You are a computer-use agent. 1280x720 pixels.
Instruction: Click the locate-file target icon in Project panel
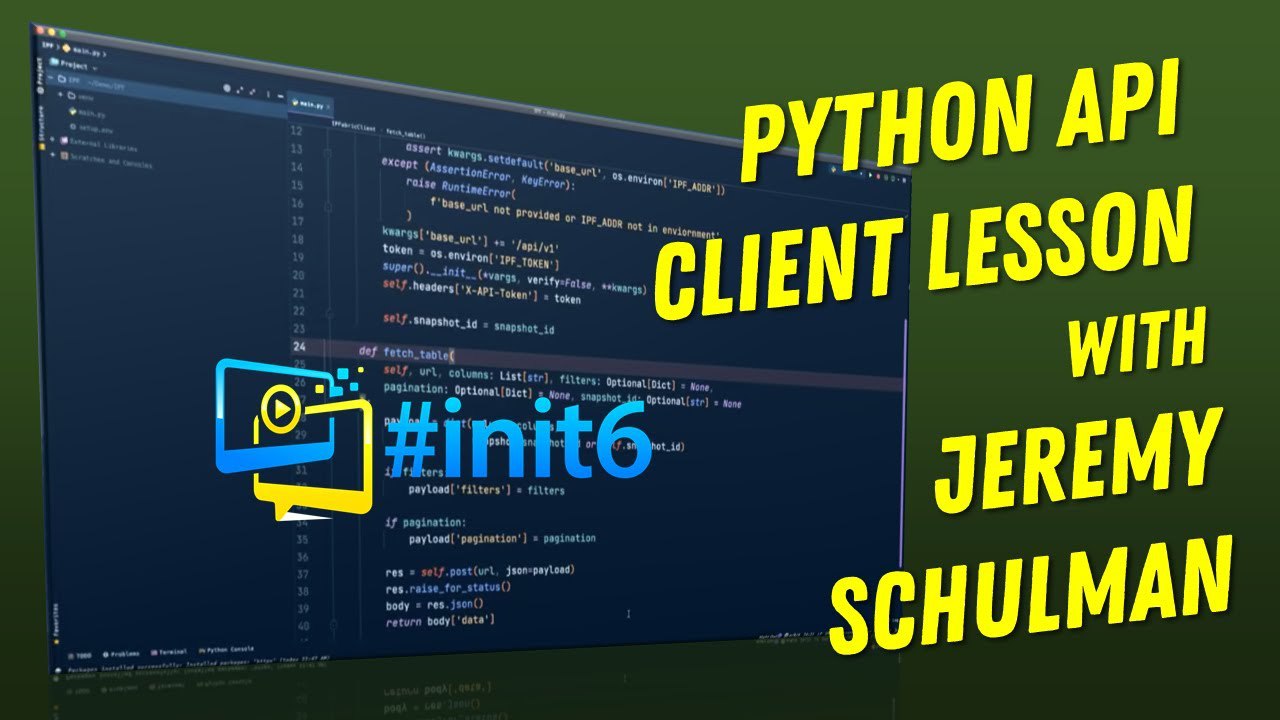tap(227, 88)
